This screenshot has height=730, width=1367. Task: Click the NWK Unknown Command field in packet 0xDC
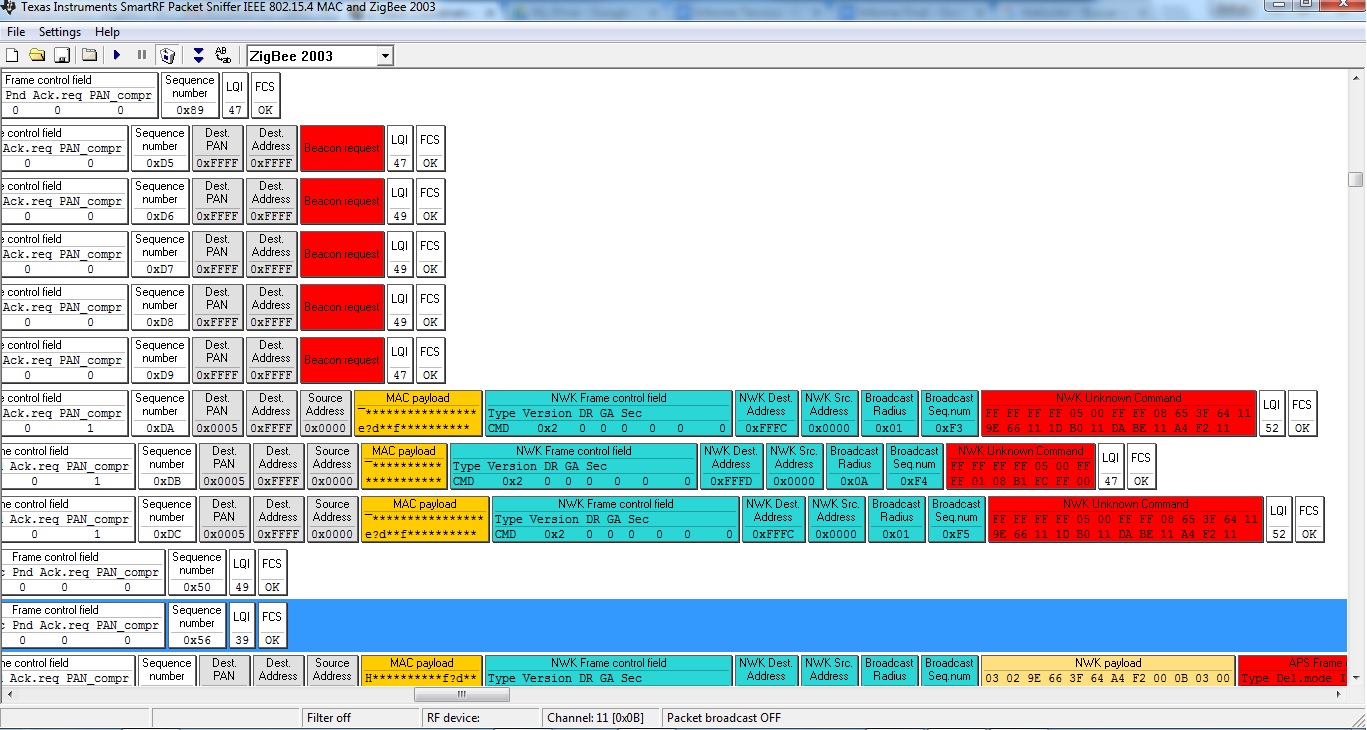(1125, 519)
